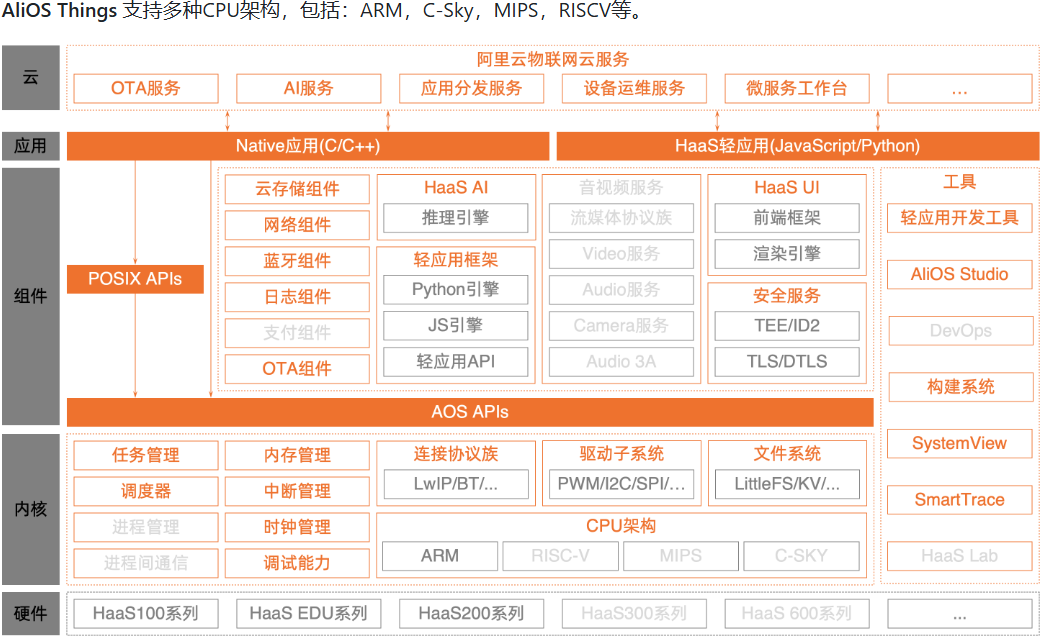Select the 网络组件 box

(x=297, y=225)
